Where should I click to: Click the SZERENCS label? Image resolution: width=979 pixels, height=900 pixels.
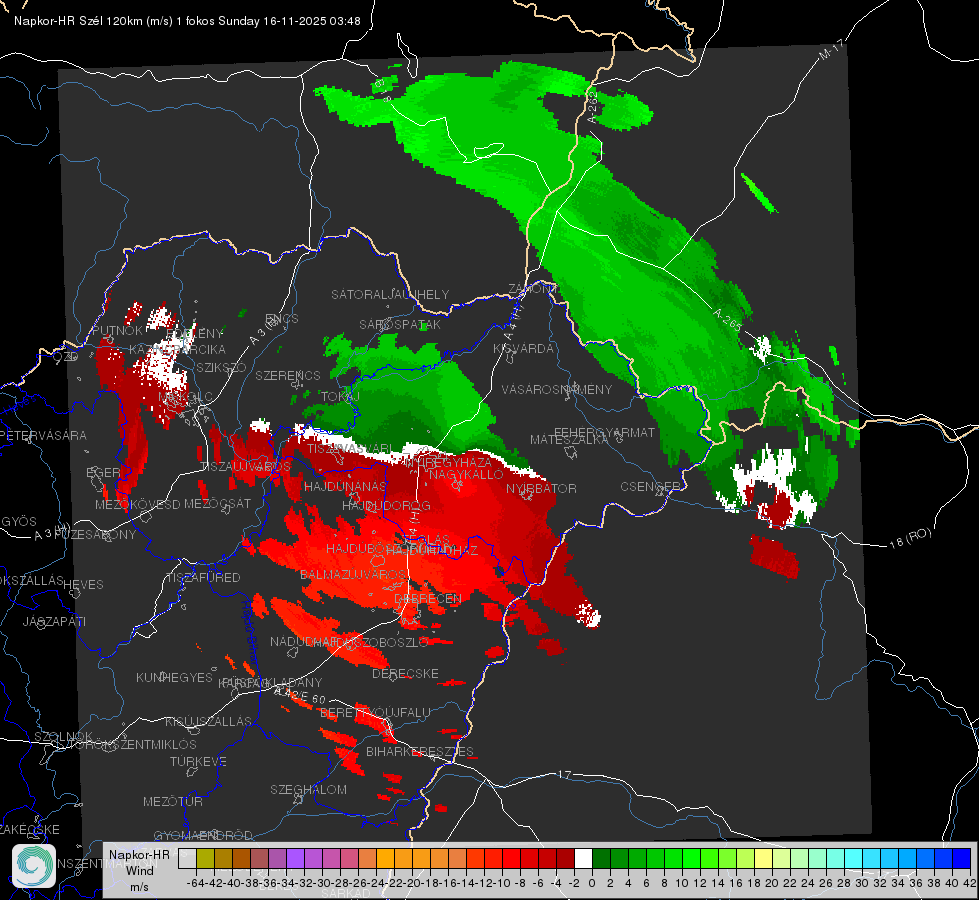[288, 375]
